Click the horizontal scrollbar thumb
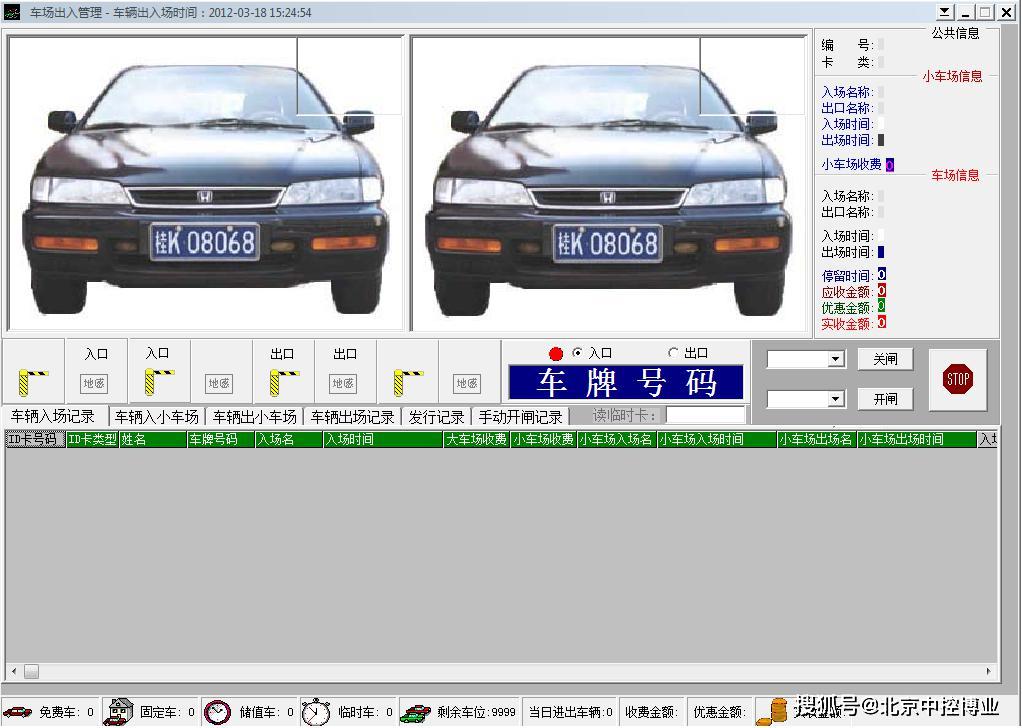1022x728 pixels. [x=31, y=671]
